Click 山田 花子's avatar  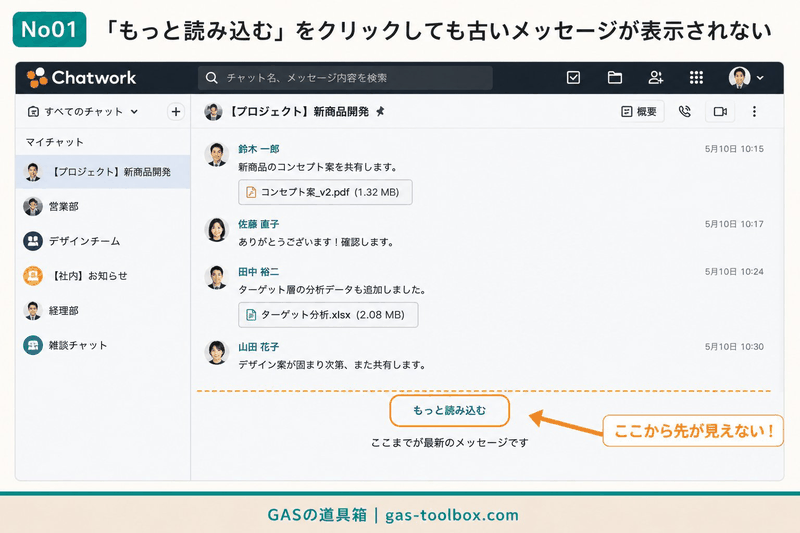tap(216, 352)
